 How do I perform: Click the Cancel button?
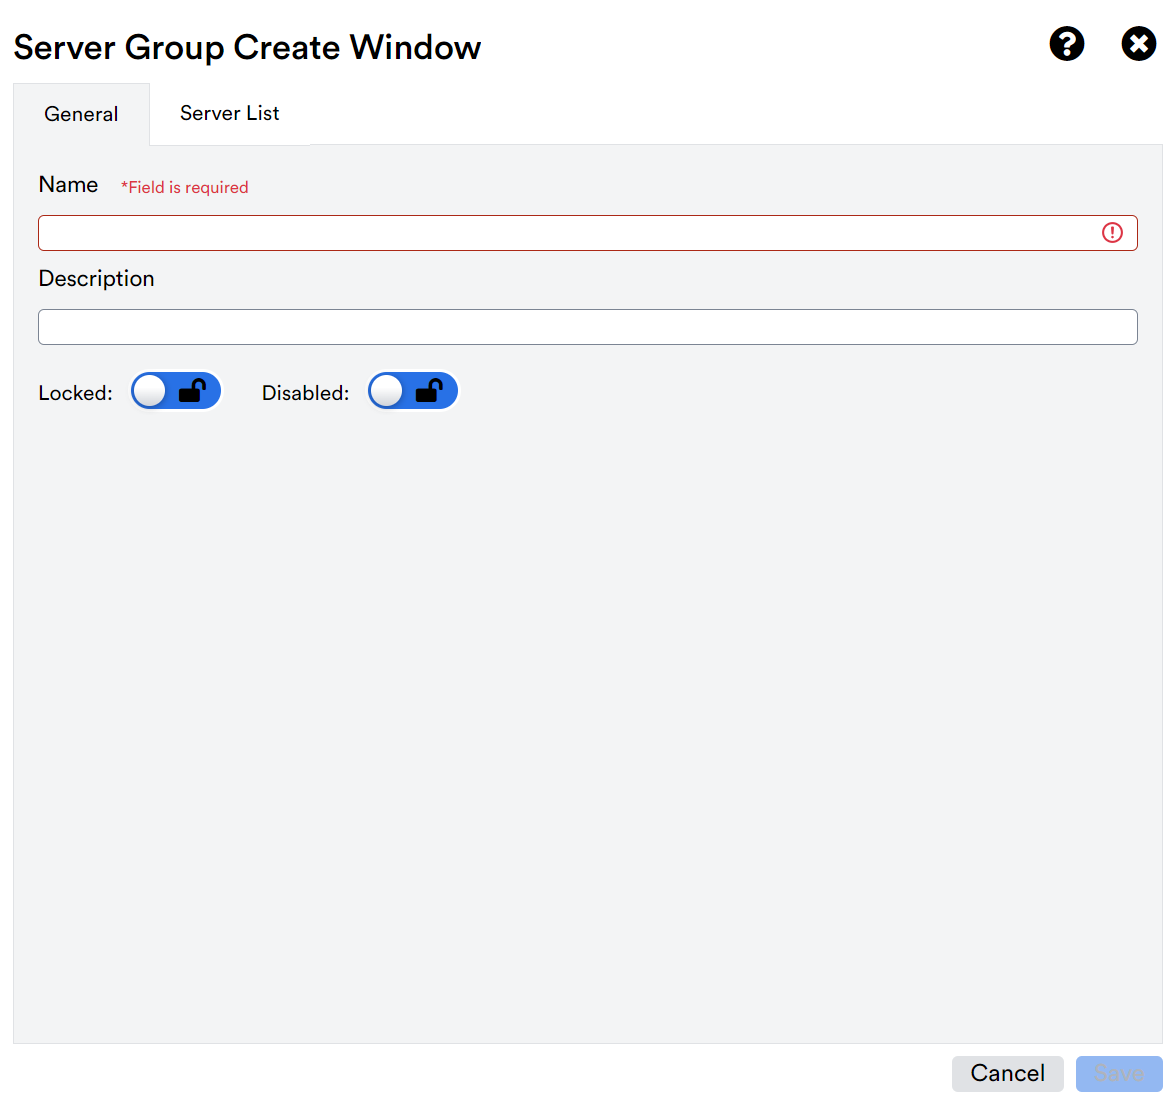(1007, 1073)
